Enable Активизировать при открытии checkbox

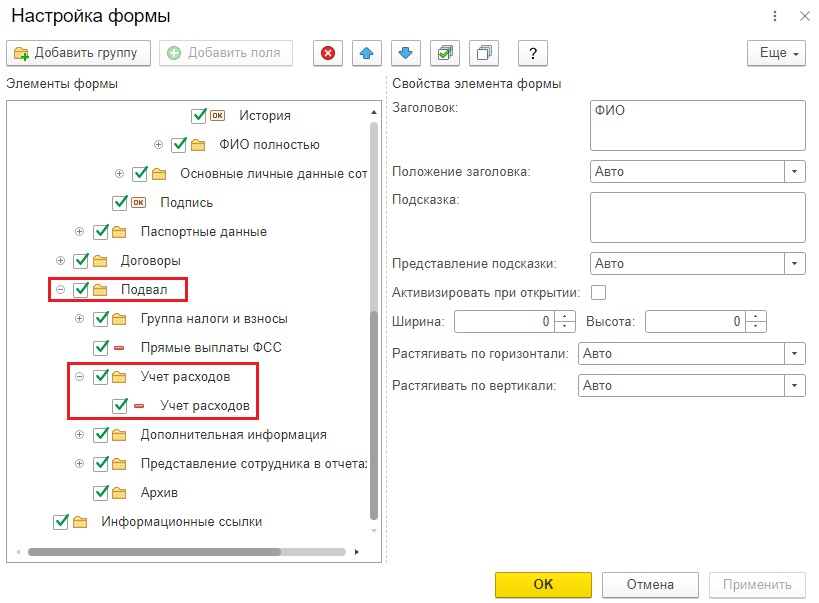point(598,293)
